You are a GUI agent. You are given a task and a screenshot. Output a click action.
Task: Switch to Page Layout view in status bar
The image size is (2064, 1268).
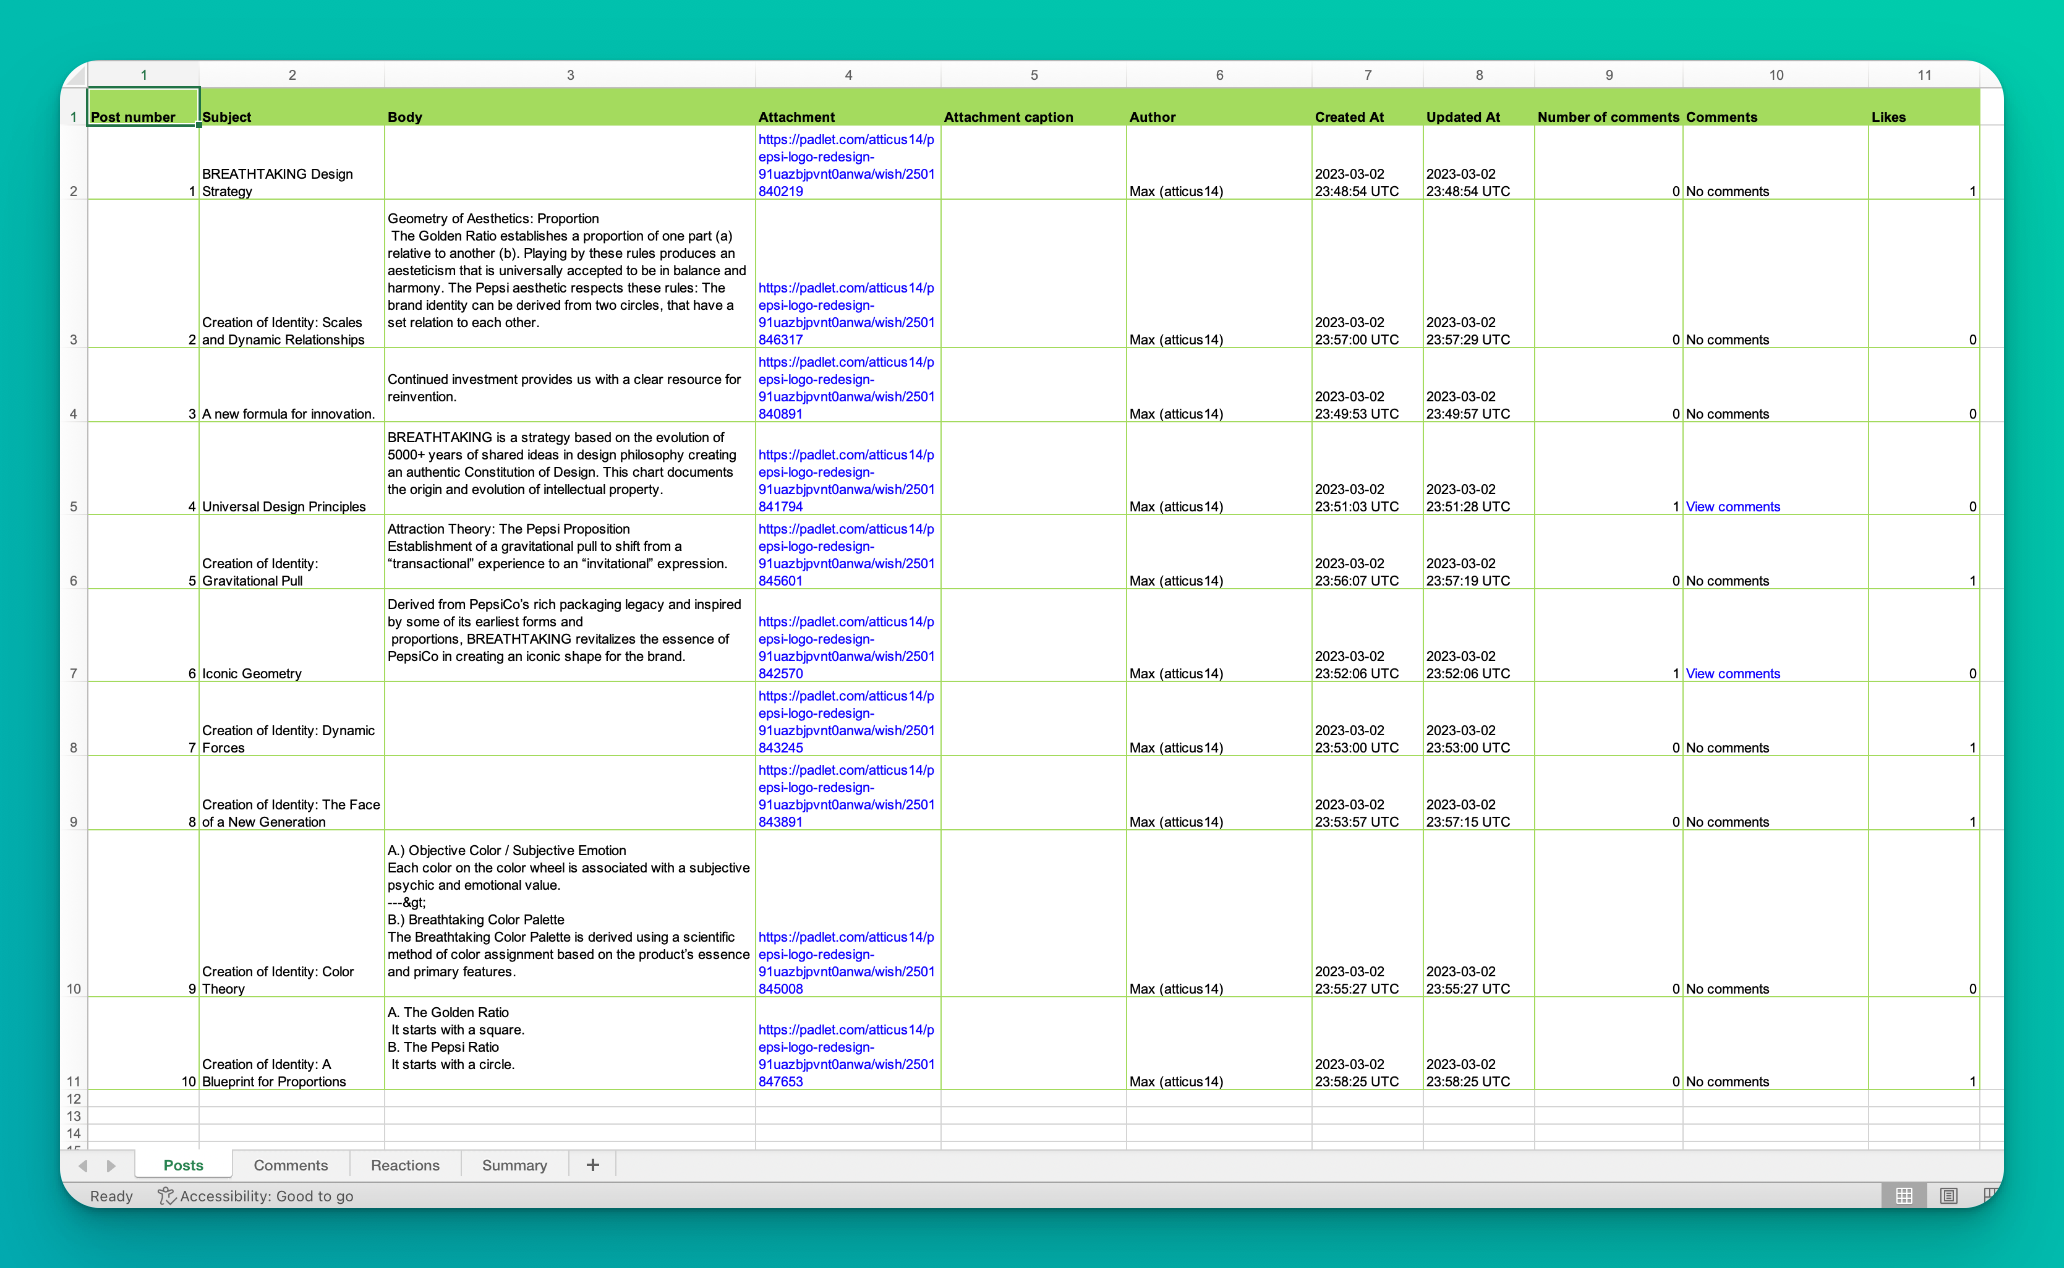(x=1949, y=1195)
